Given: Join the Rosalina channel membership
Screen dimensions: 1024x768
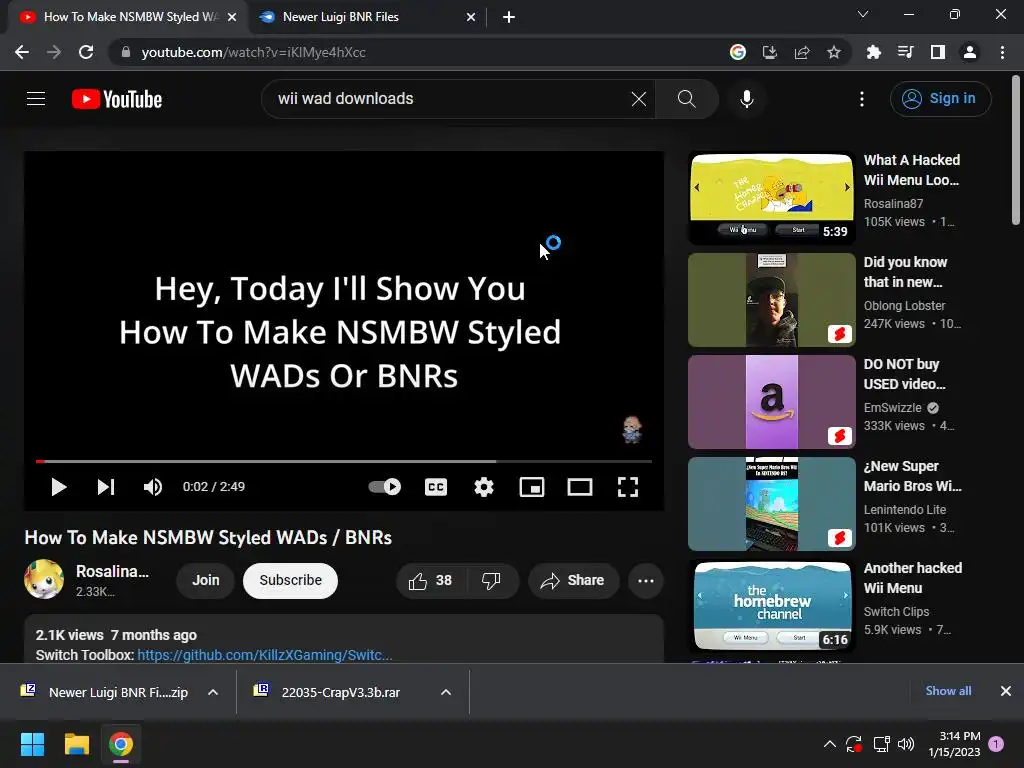Looking at the screenshot, I should coord(206,581).
